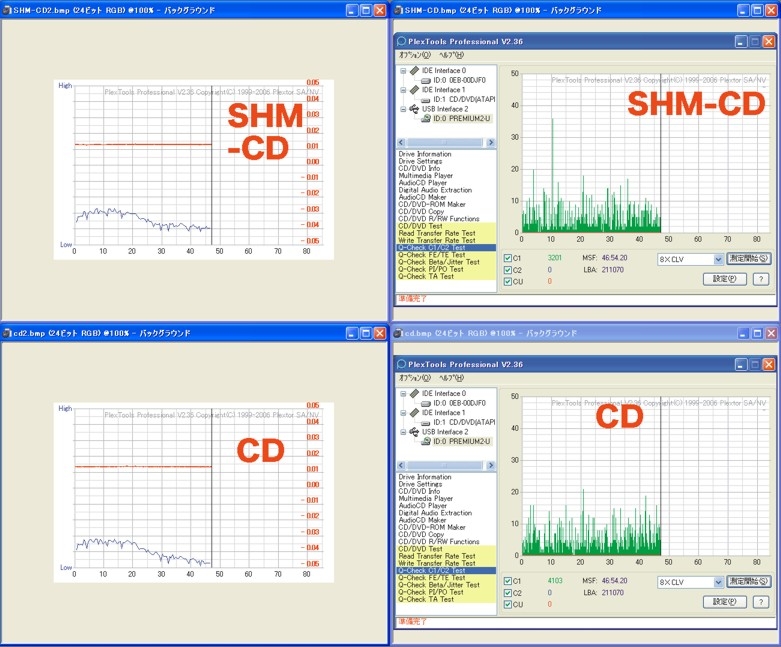Collapse IDE Interface 1 node in cd.bmp window

pyautogui.click(x=403, y=413)
